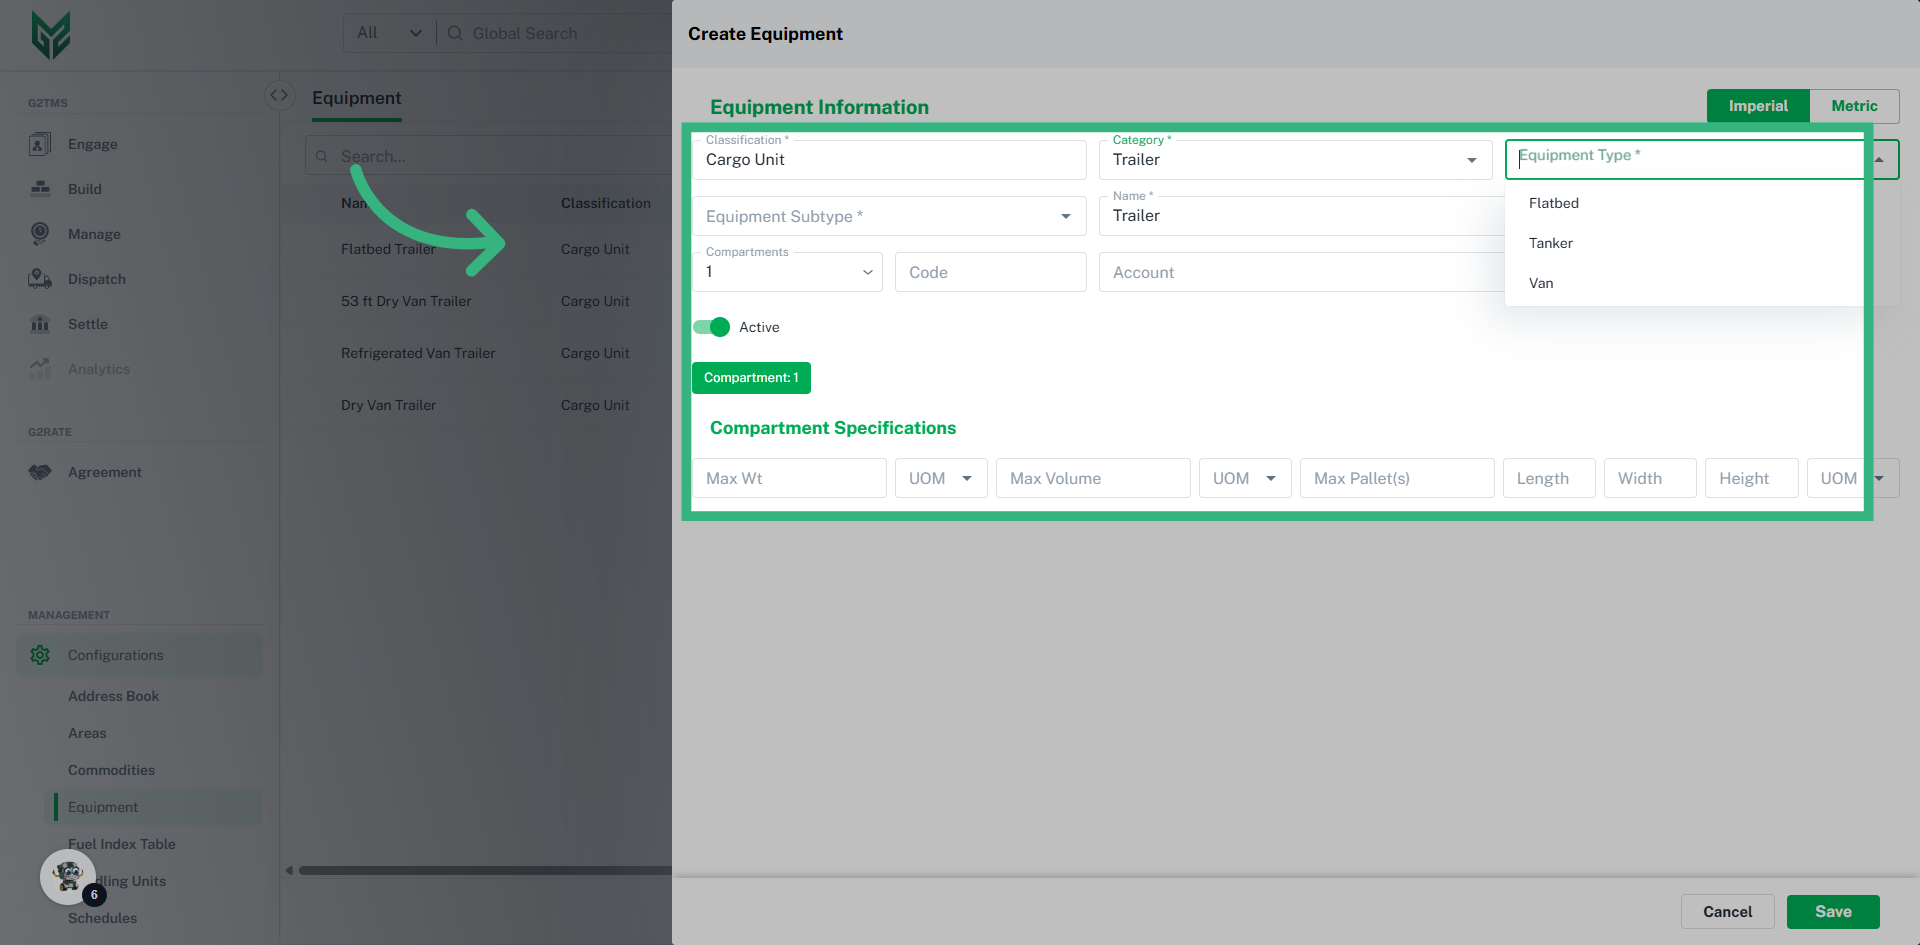Screen dimensions: 1920x945
Task: Cancel creating the equipment
Action: point(1727,911)
